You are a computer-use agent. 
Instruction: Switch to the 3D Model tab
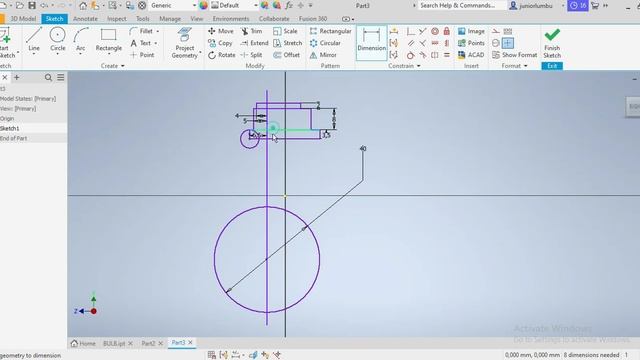coord(23,19)
